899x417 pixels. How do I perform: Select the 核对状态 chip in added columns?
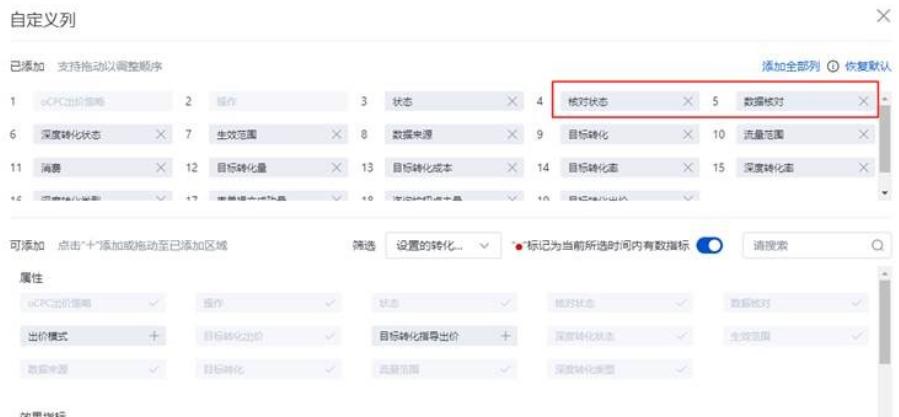point(629,102)
